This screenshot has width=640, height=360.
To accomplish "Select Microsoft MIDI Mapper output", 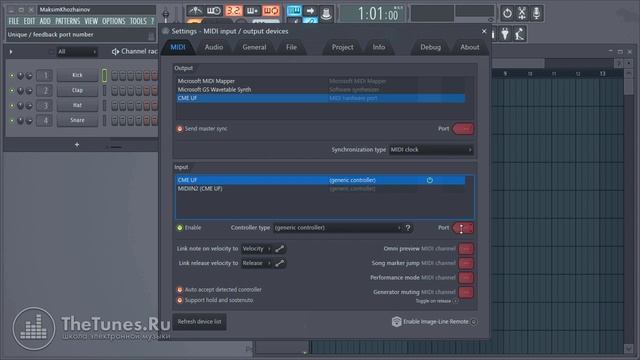I will pos(320,81).
